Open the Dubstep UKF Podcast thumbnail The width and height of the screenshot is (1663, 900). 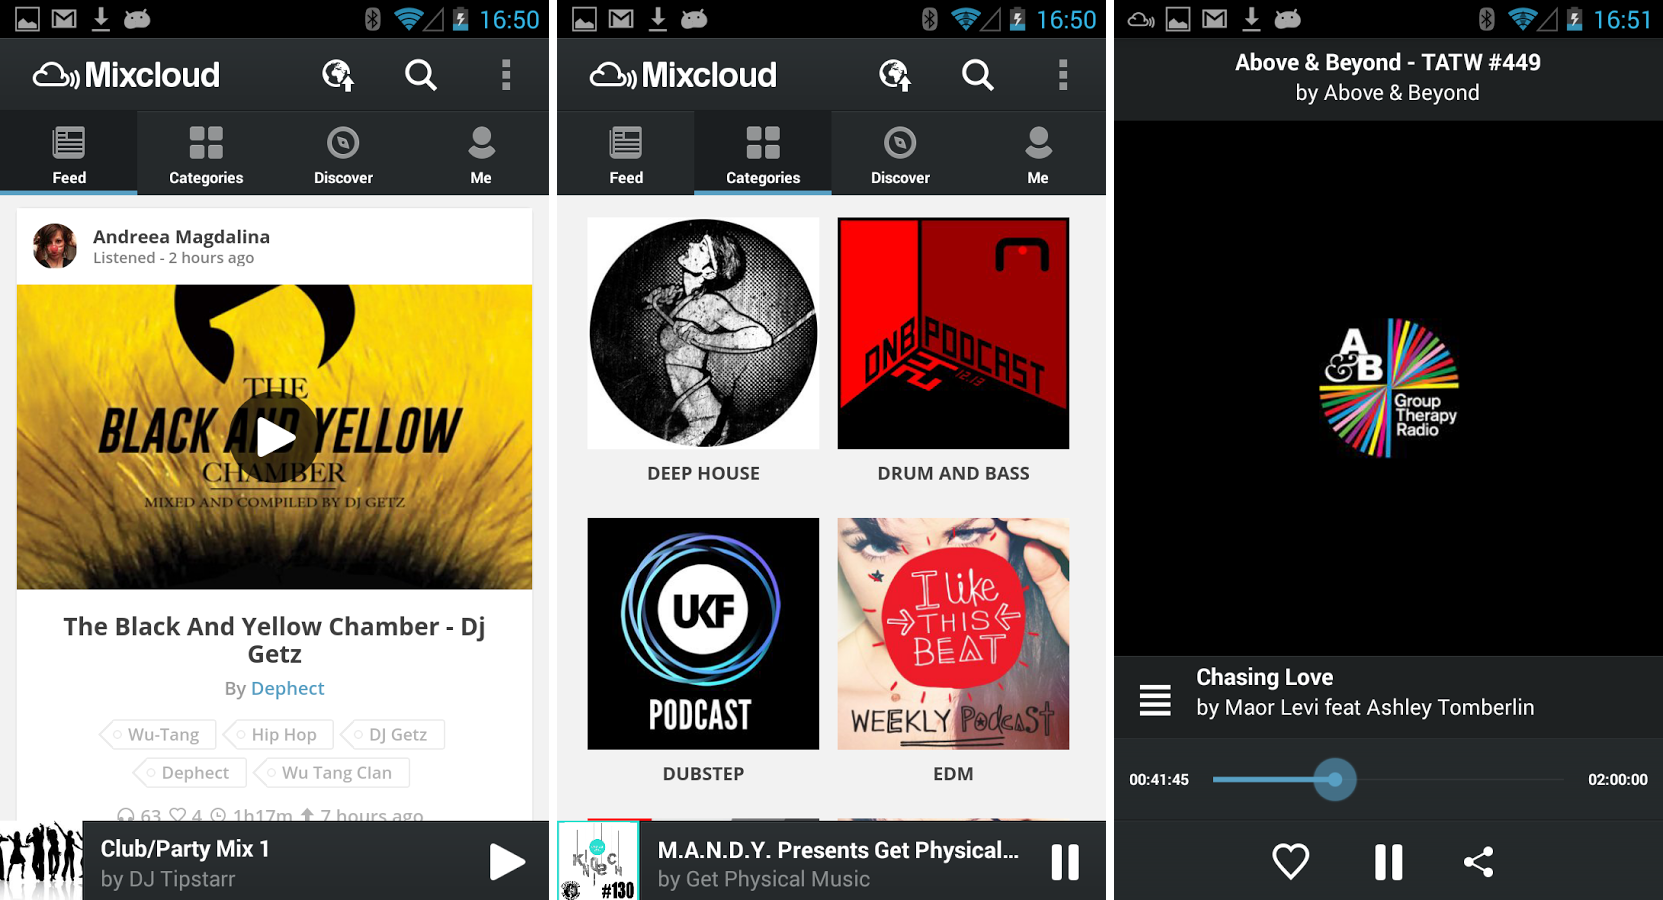coord(703,633)
